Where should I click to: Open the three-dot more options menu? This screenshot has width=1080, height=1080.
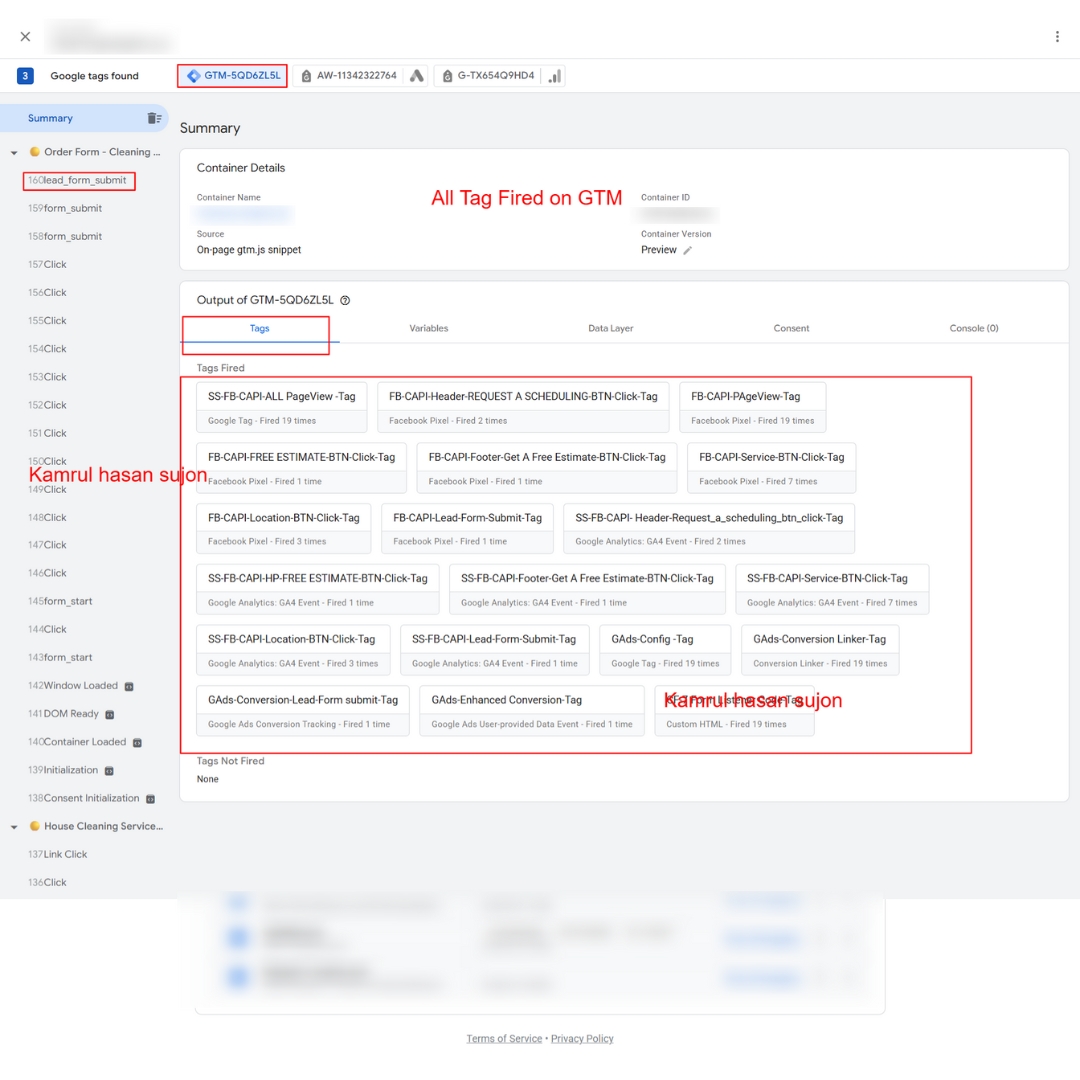(1057, 37)
